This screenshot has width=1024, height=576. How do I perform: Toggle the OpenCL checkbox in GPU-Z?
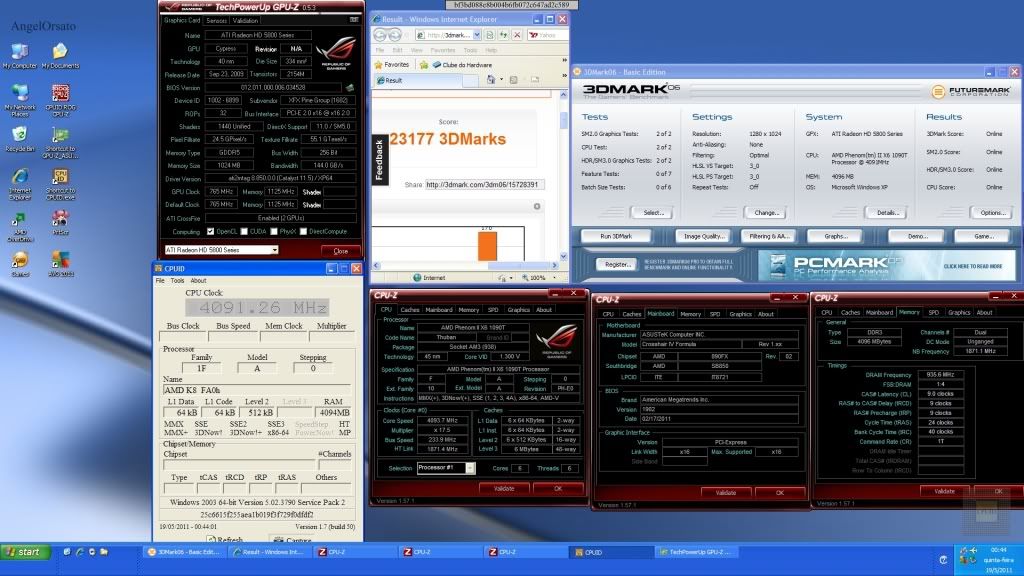click(211, 230)
